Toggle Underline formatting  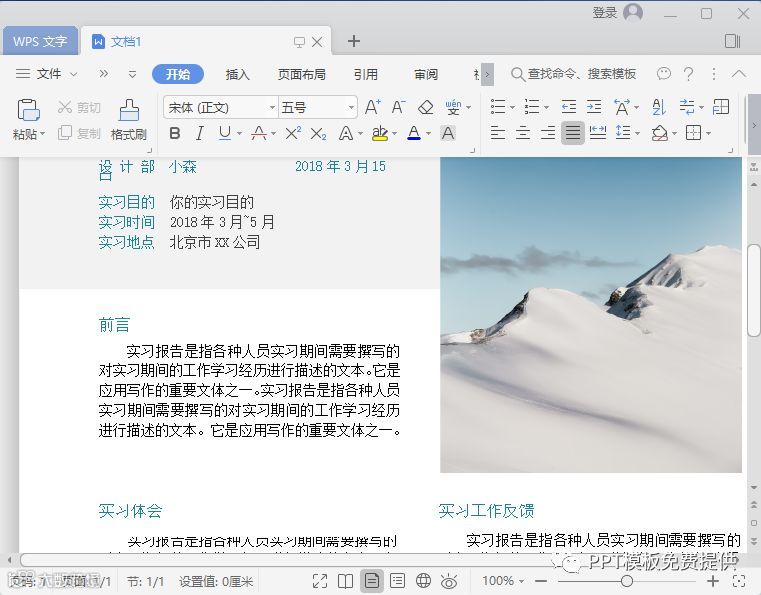pyautogui.click(x=225, y=133)
